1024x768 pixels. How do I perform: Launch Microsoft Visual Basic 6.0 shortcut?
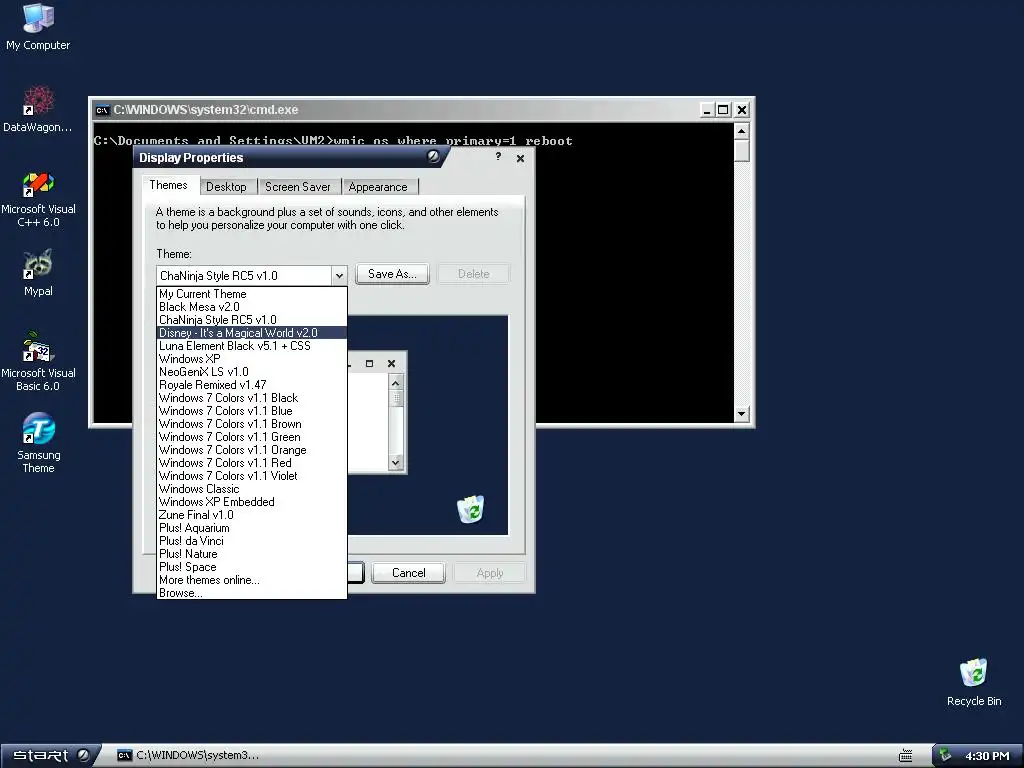[x=38, y=362]
